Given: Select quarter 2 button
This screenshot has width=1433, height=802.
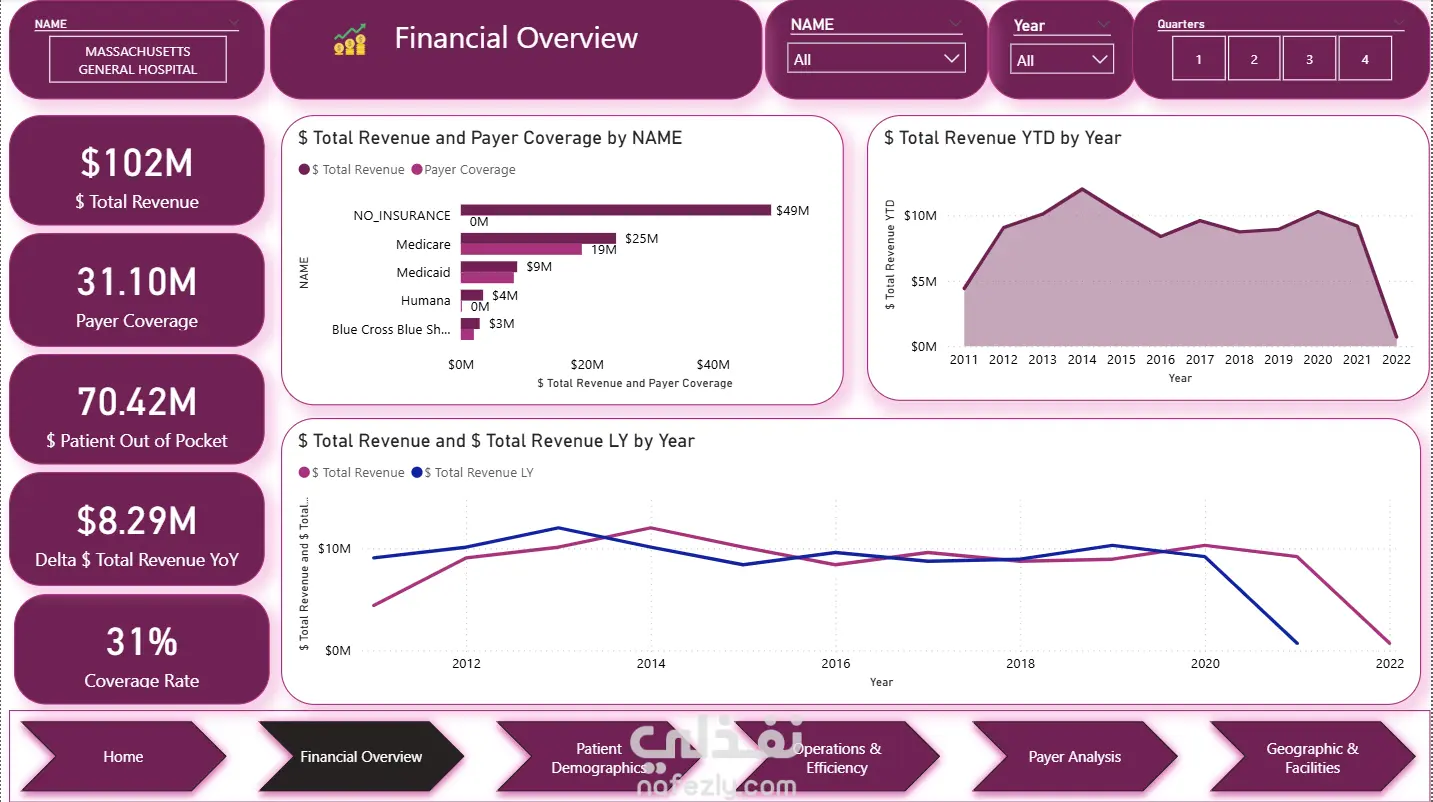Looking at the screenshot, I should pos(1254,59).
